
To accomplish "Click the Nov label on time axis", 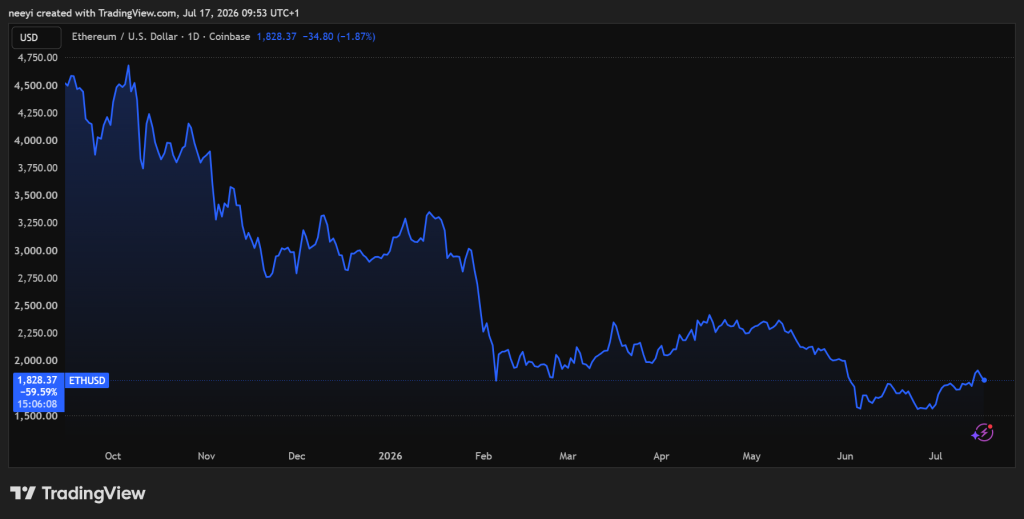I will (x=206, y=456).
